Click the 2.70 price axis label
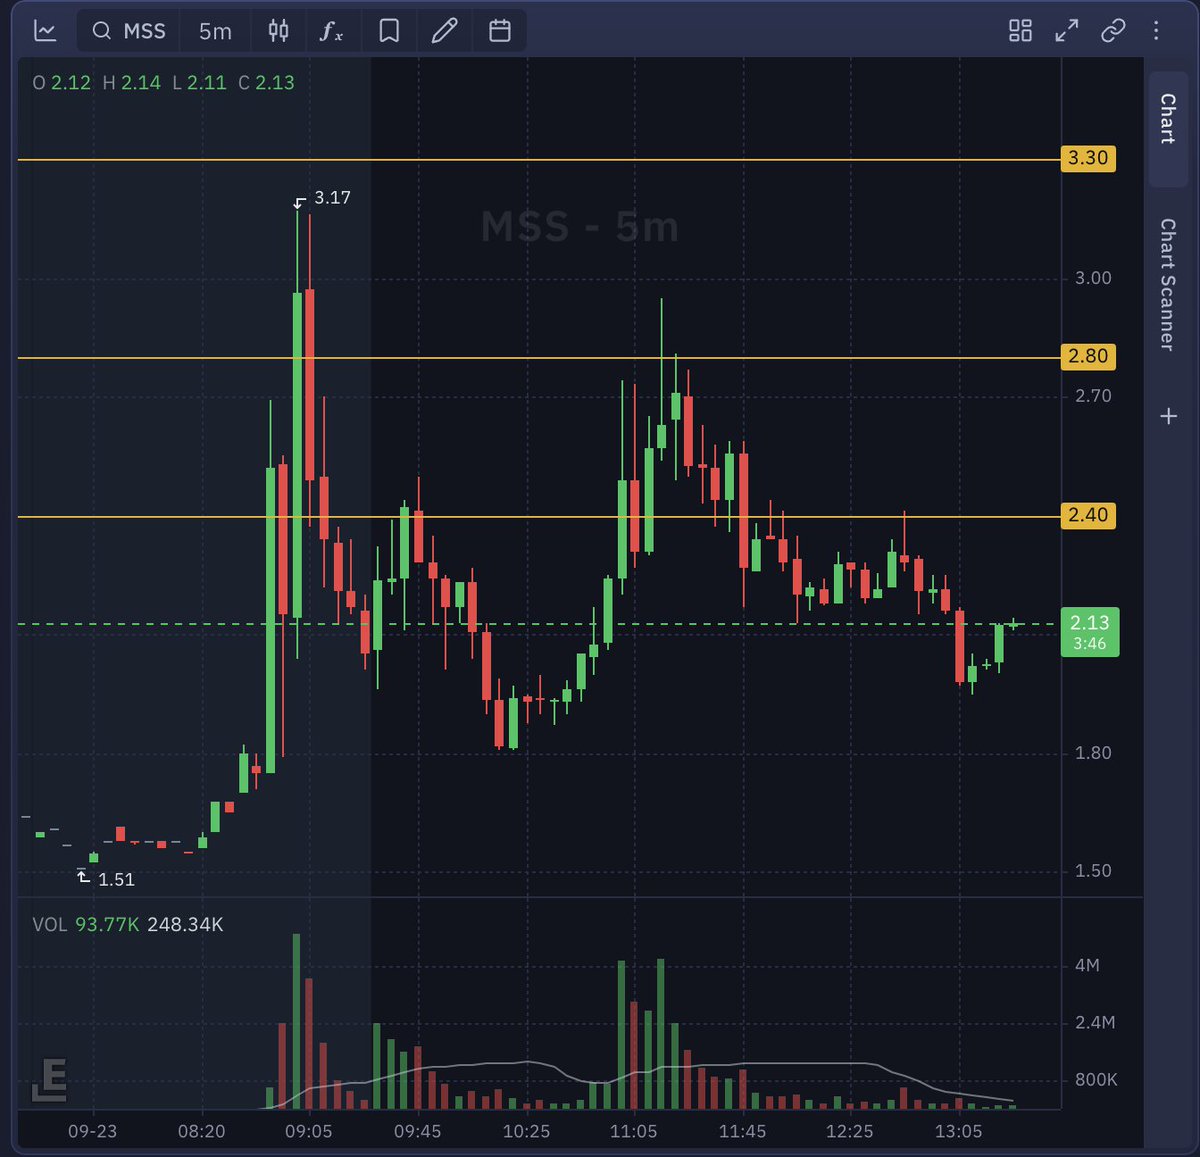The width and height of the screenshot is (1200, 1157). (x=1093, y=396)
